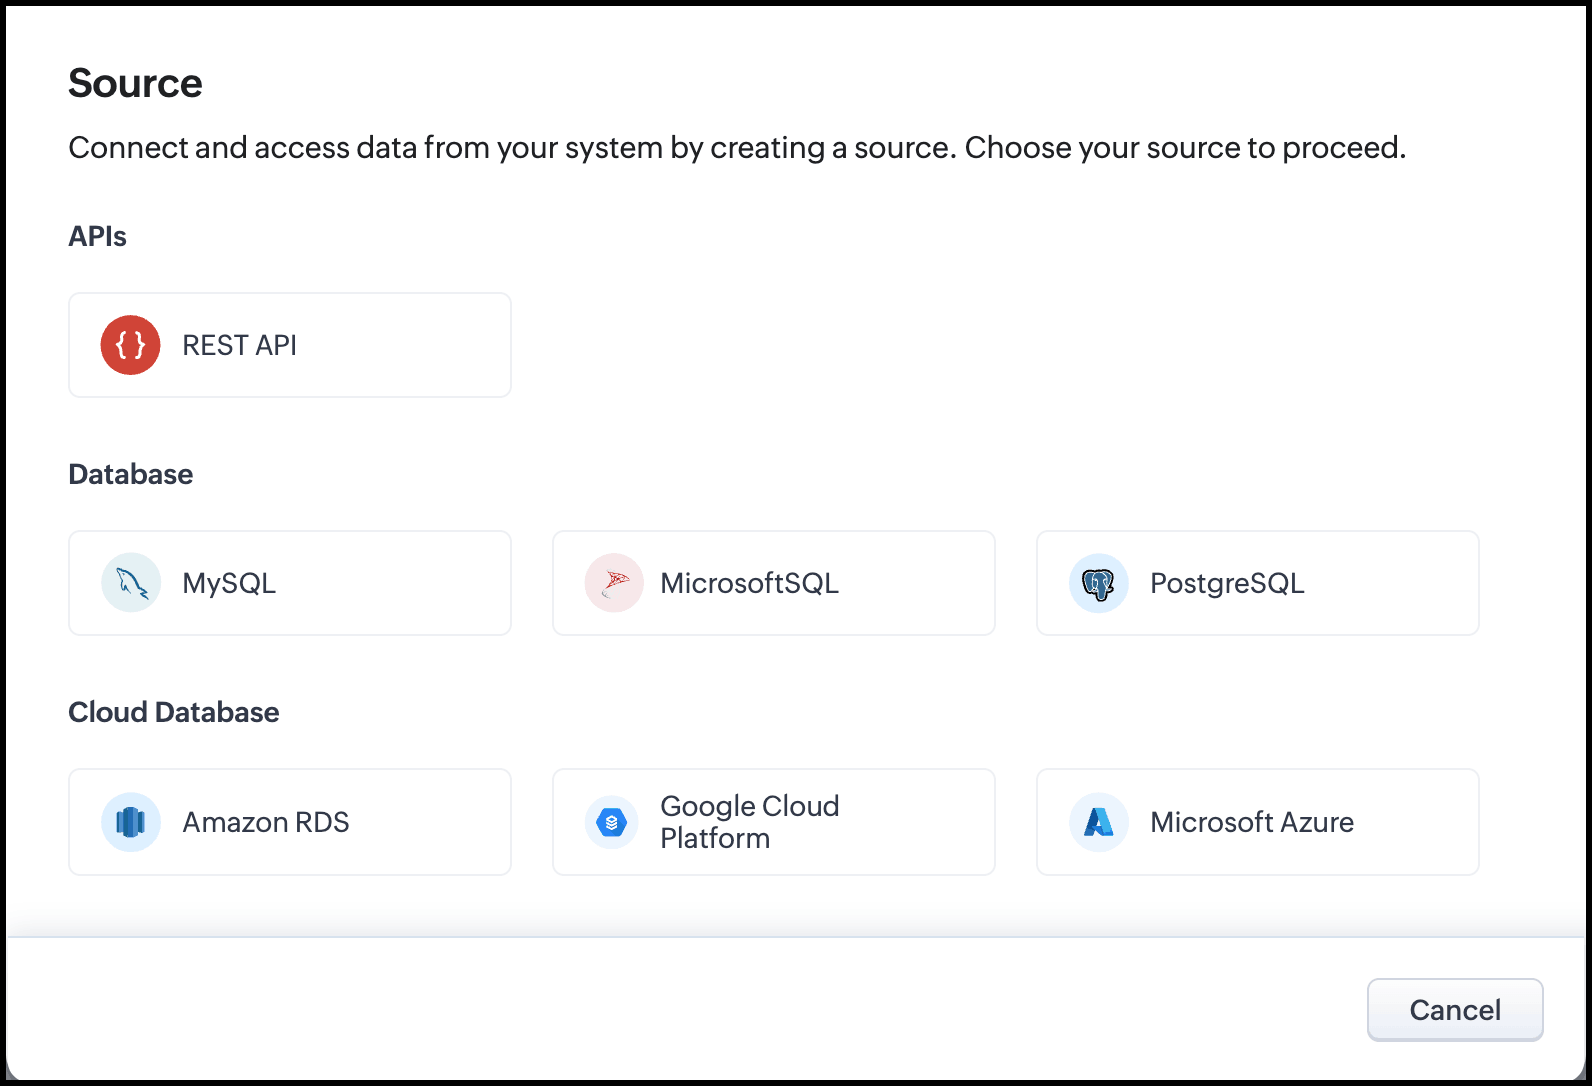Pick the MicrosoftSQL label text

749,583
